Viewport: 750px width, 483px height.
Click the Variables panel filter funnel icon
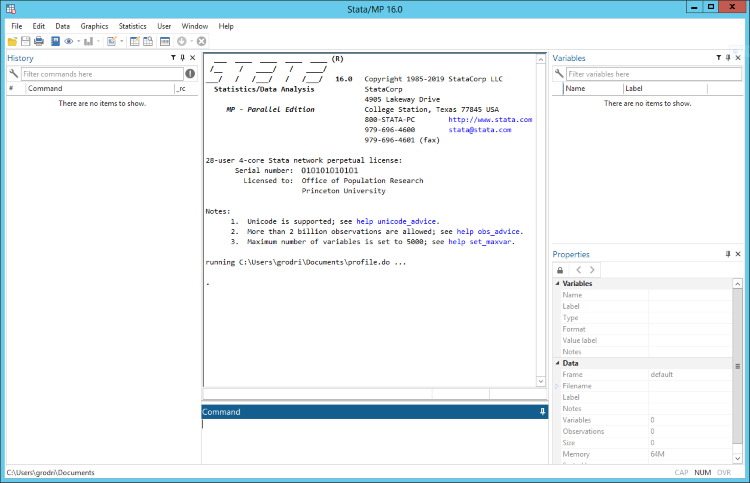point(718,58)
